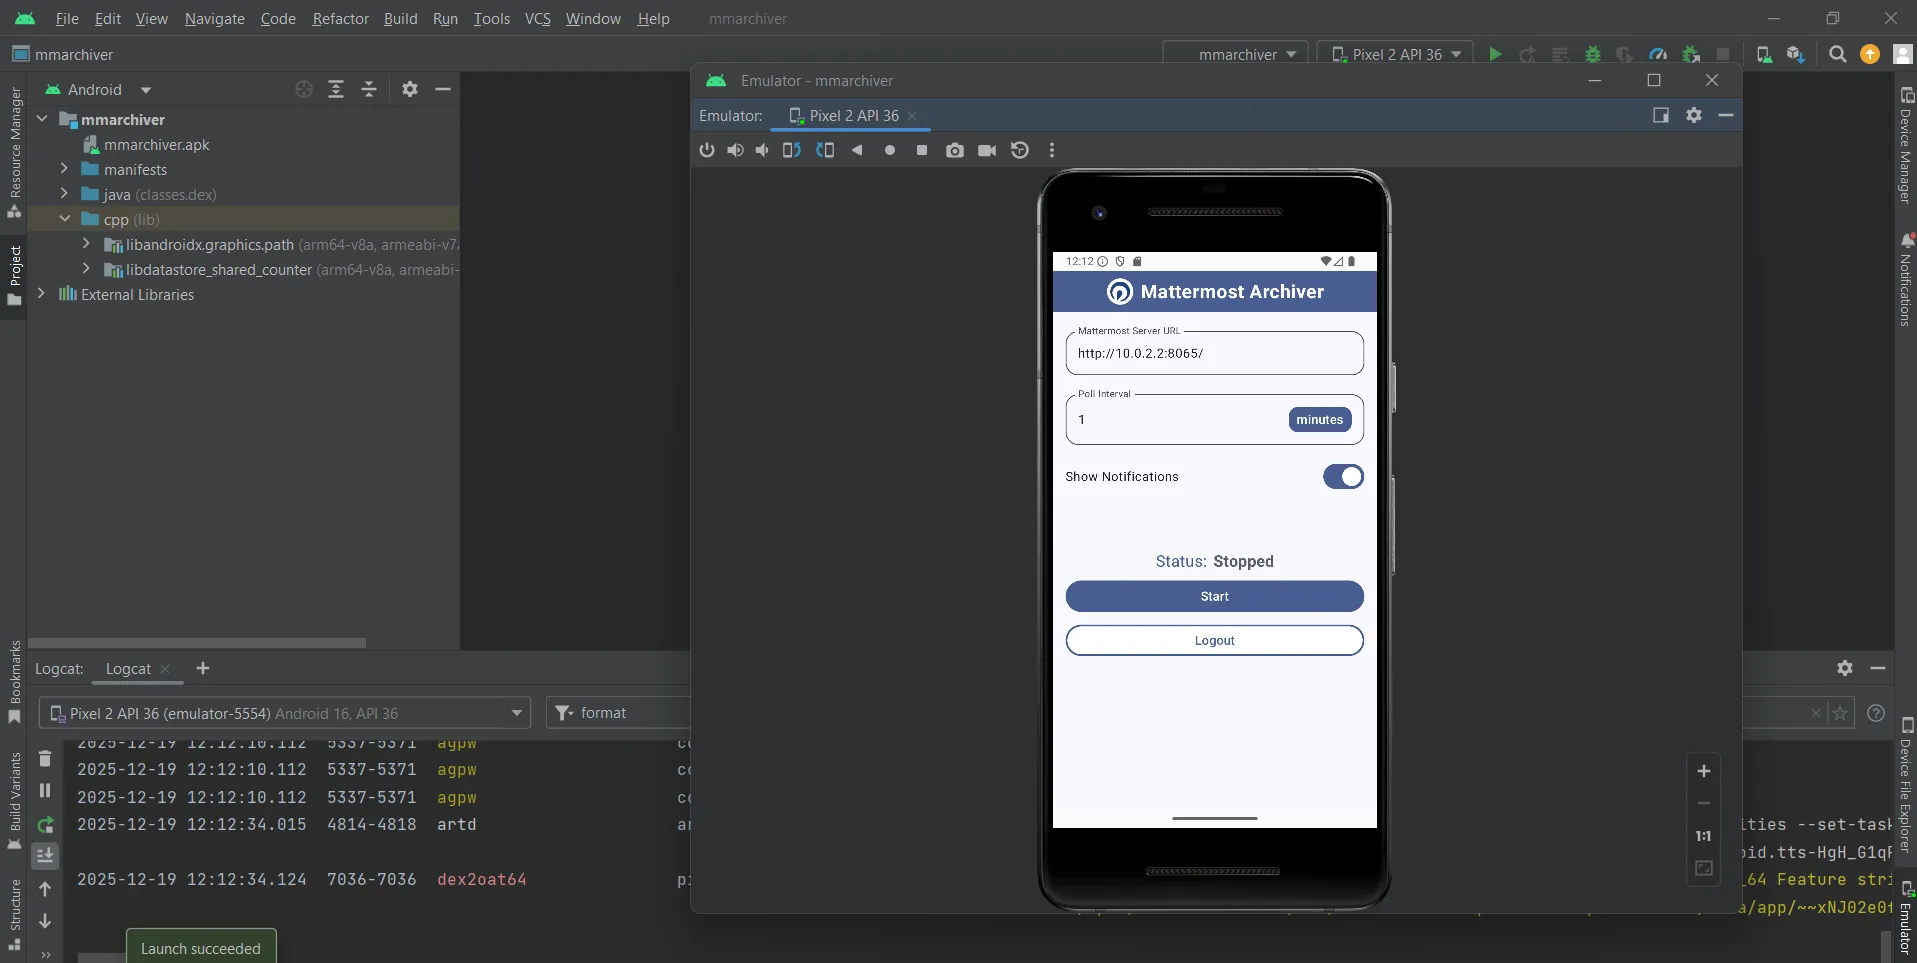The image size is (1917, 963).
Task: Click the green Debug bug icon
Action: [1593, 54]
